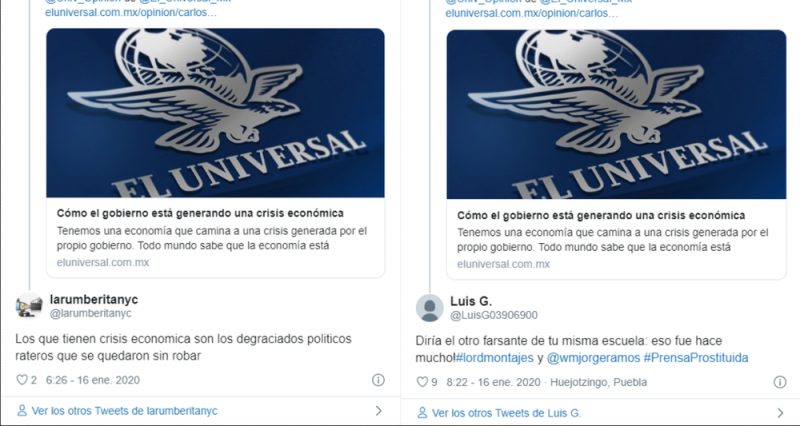800x426 pixels.
Task: Click the @LuisG03906900 handle
Action: (494, 316)
